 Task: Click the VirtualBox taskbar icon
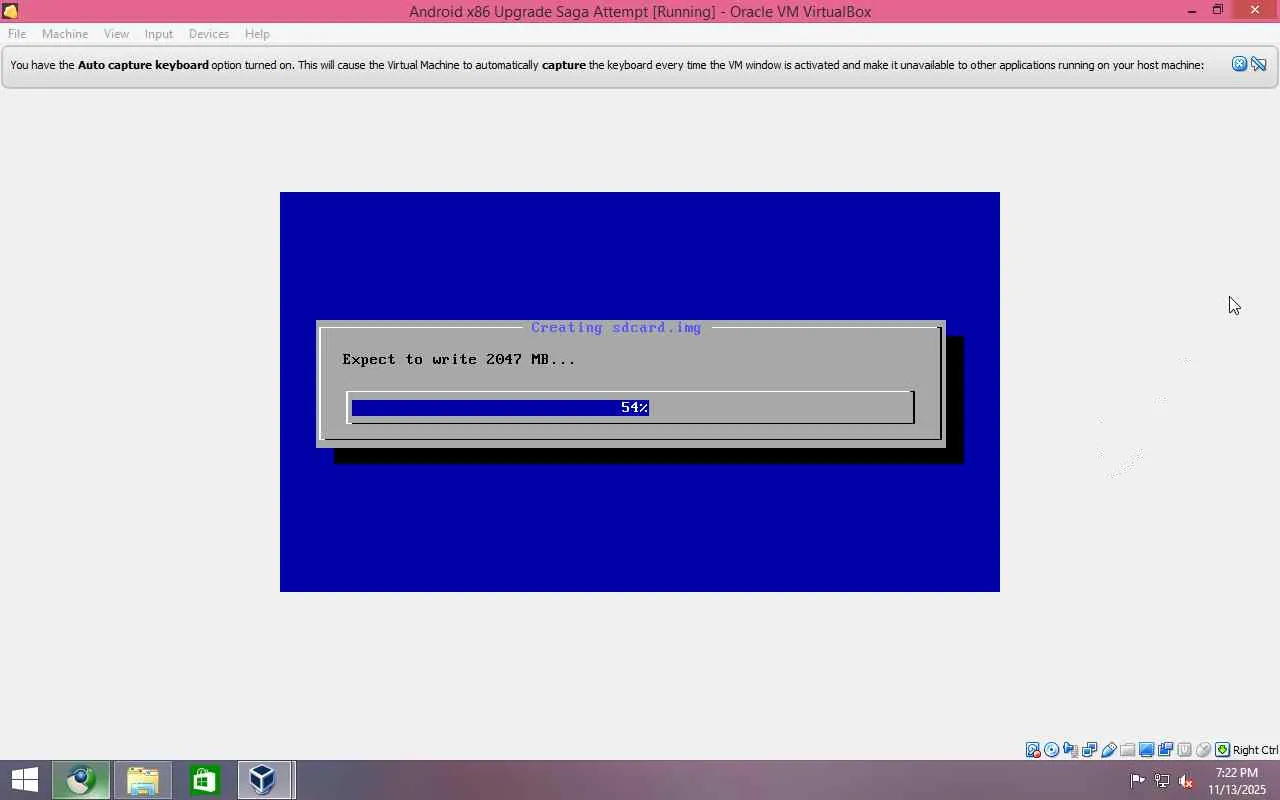pyautogui.click(x=265, y=780)
